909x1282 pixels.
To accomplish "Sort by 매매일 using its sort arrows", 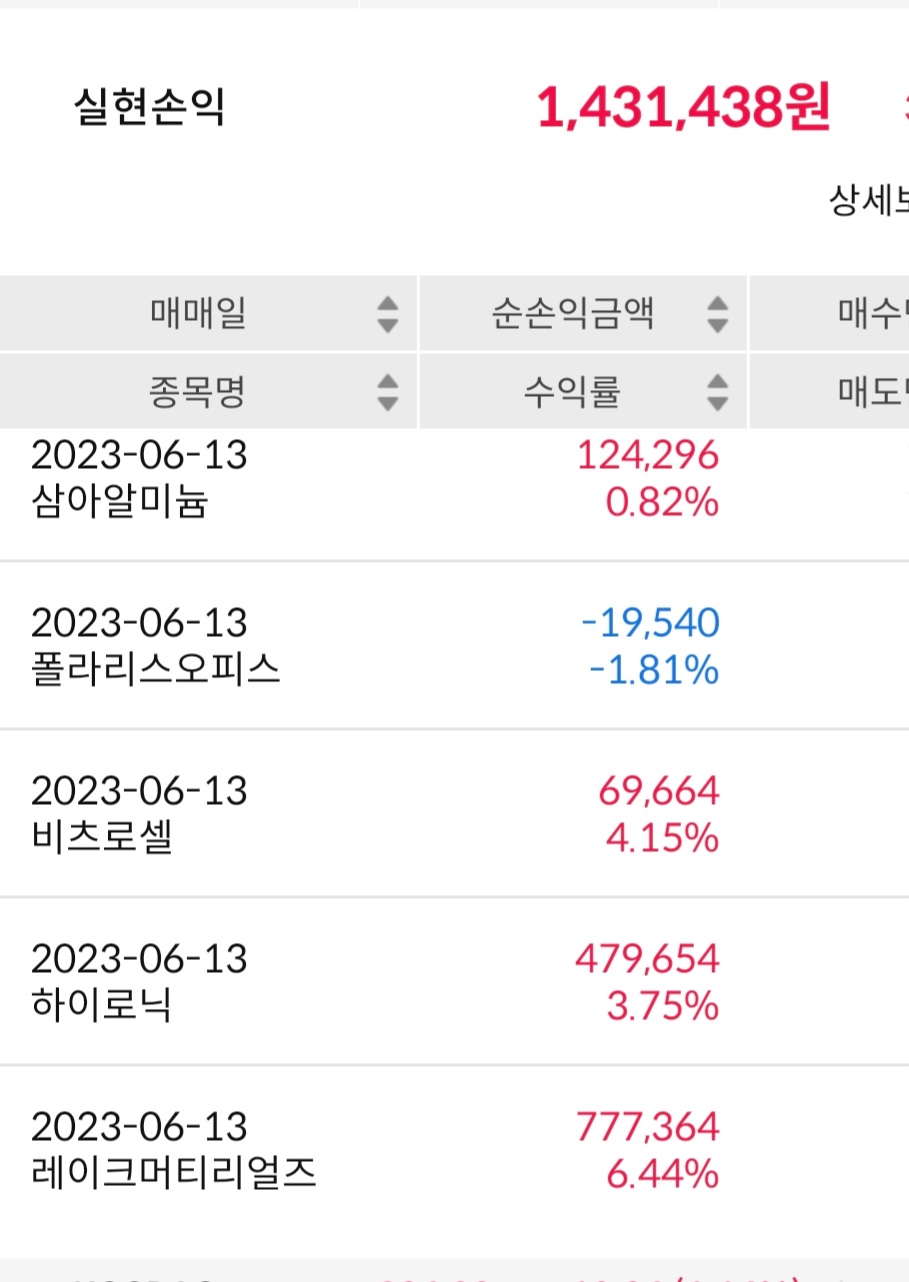I will pyautogui.click(x=388, y=314).
